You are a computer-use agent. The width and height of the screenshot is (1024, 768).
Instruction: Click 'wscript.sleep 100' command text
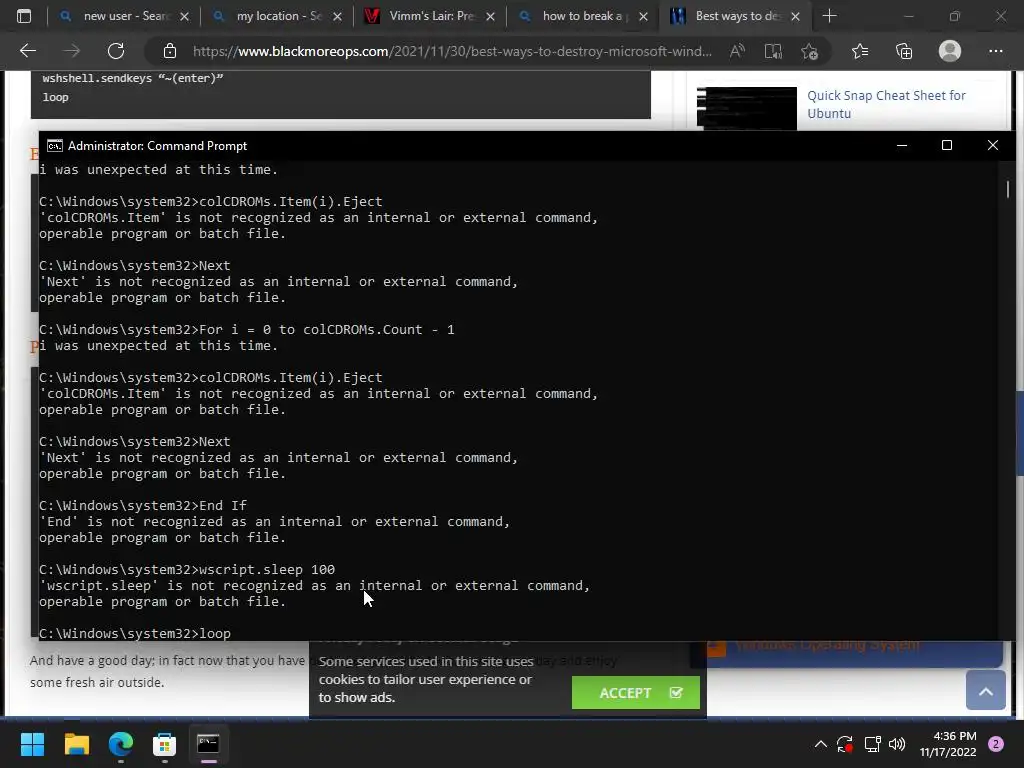pos(267,569)
